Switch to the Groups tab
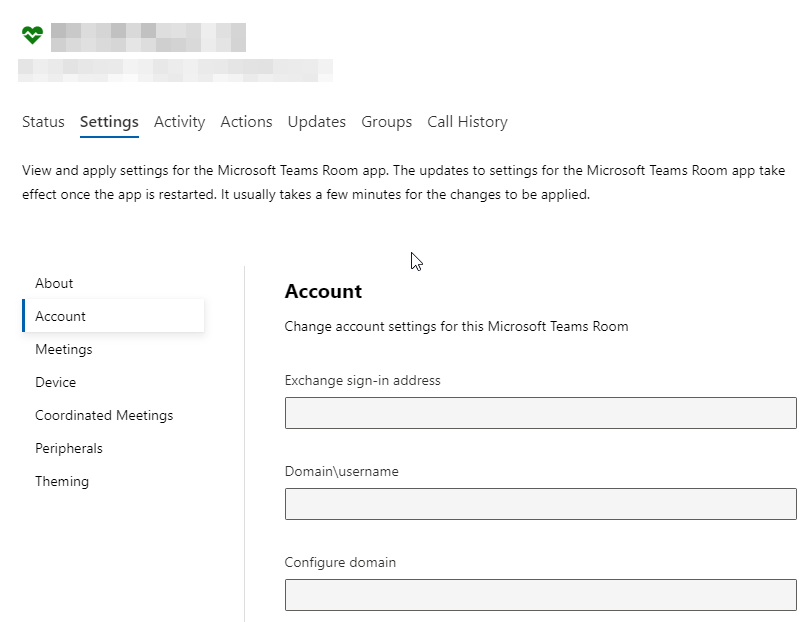The height and width of the screenshot is (622, 809). 386,122
